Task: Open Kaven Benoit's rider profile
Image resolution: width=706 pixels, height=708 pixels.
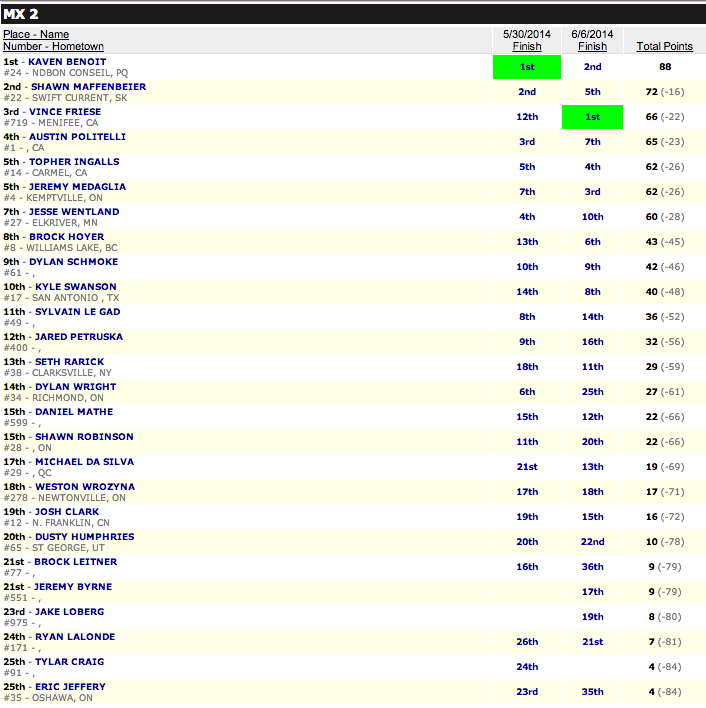Action: (x=67, y=62)
